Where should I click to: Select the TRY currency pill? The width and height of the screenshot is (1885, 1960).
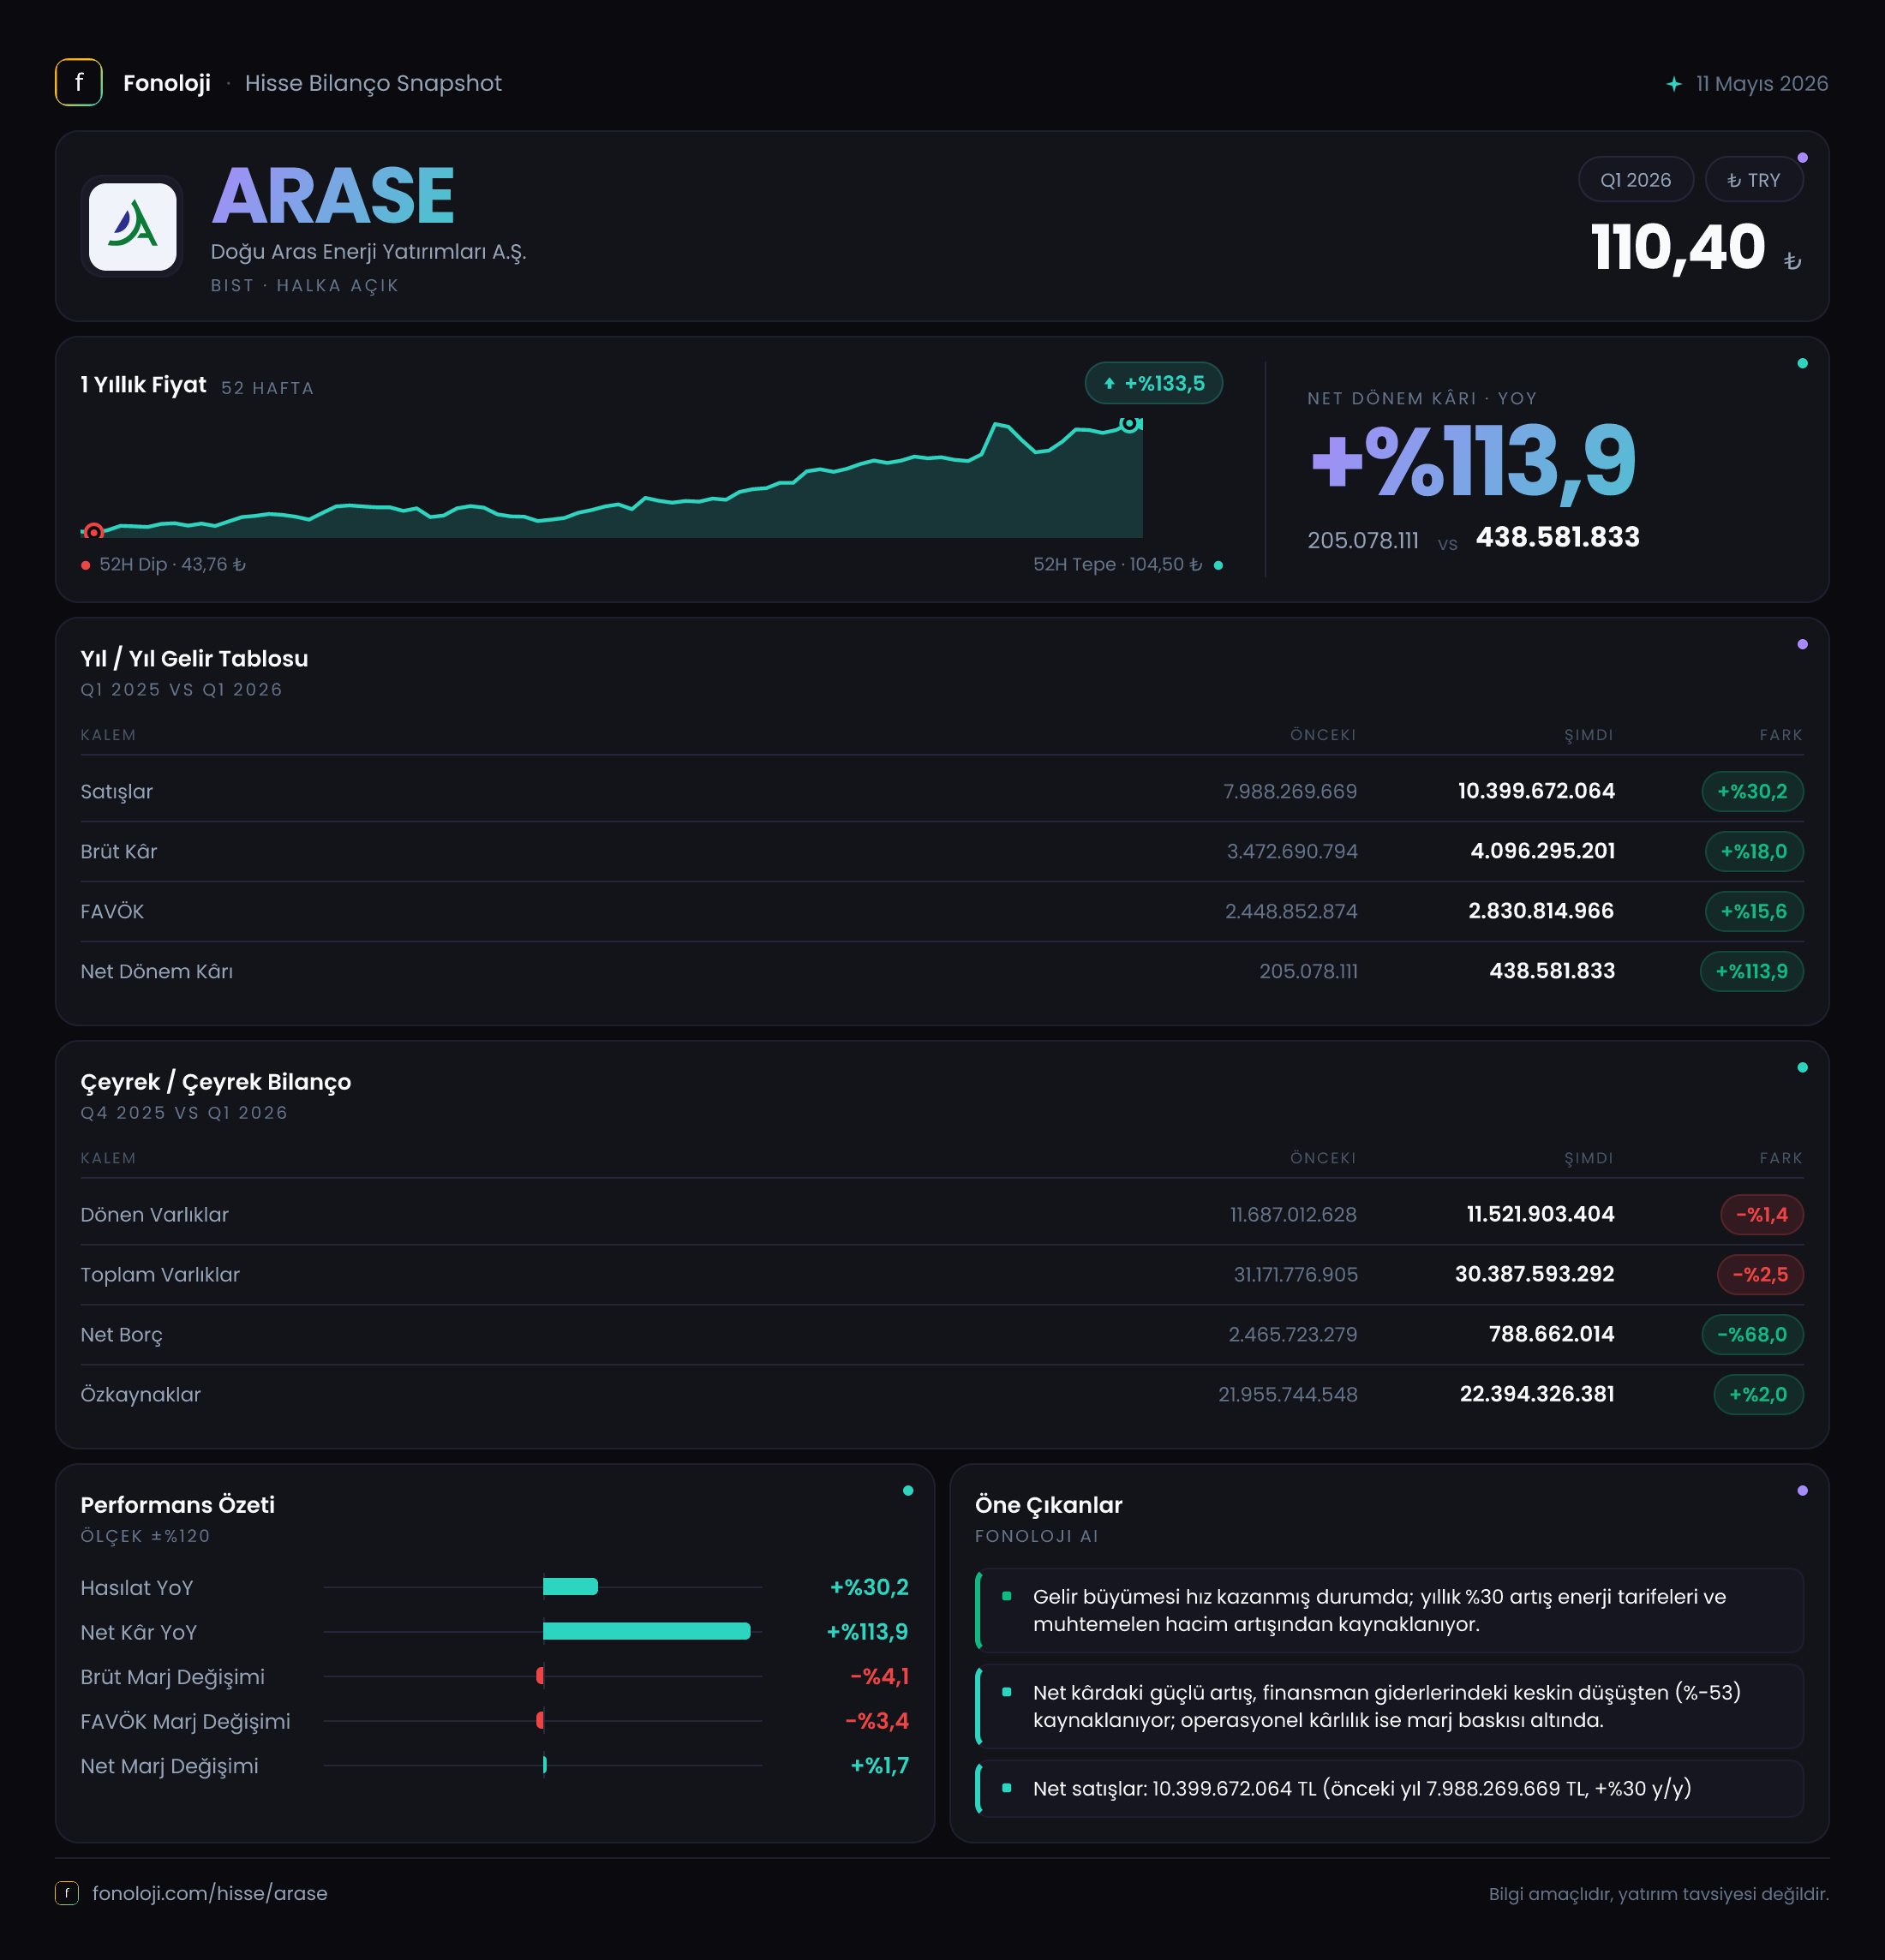[1754, 180]
